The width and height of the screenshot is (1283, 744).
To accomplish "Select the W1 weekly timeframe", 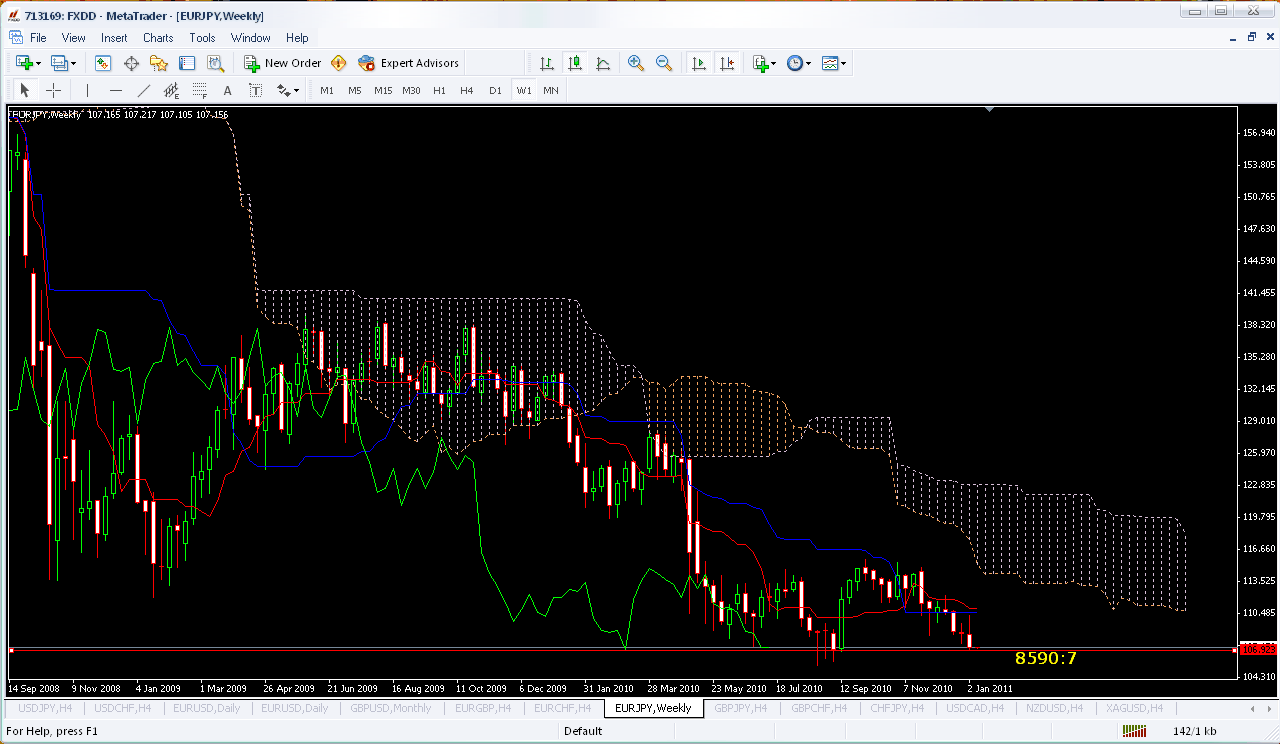I will (524, 90).
